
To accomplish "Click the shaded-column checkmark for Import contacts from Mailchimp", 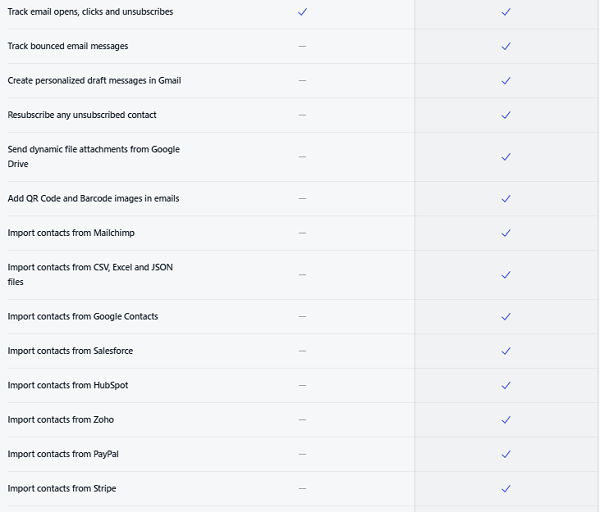I will [x=506, y=233].
